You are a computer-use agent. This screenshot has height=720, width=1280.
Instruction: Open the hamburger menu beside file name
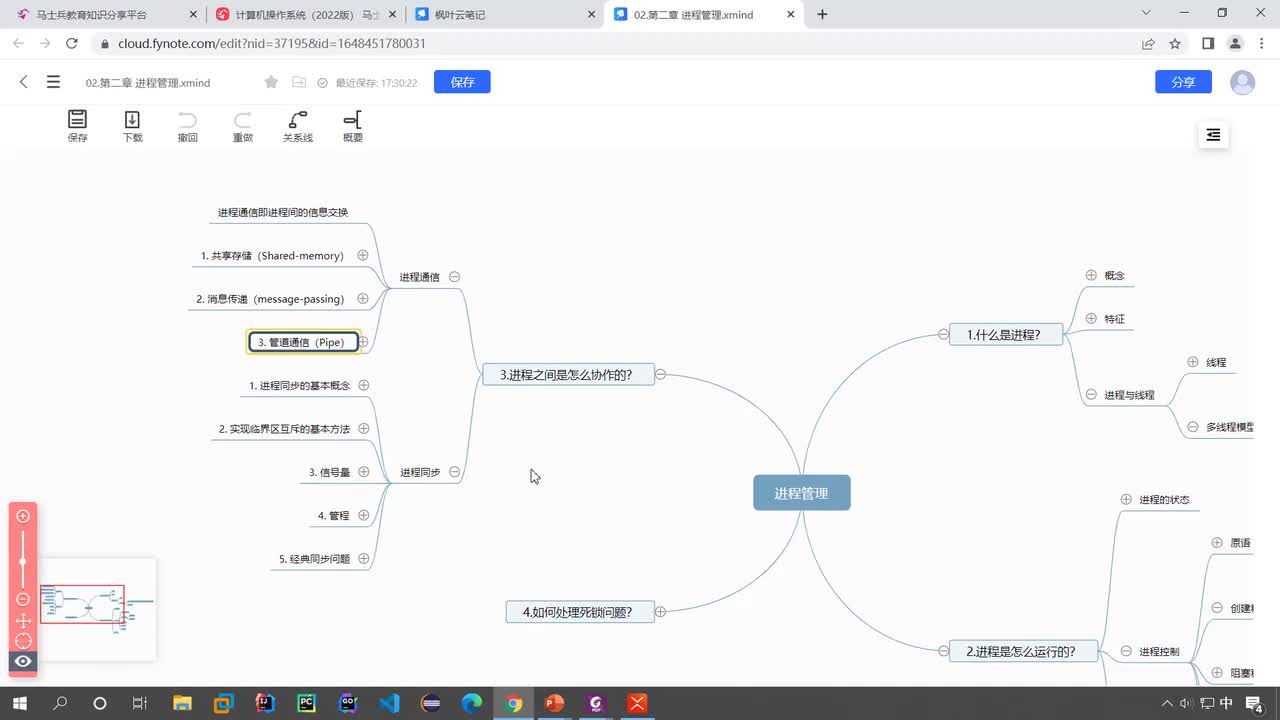tap(53, 82)
